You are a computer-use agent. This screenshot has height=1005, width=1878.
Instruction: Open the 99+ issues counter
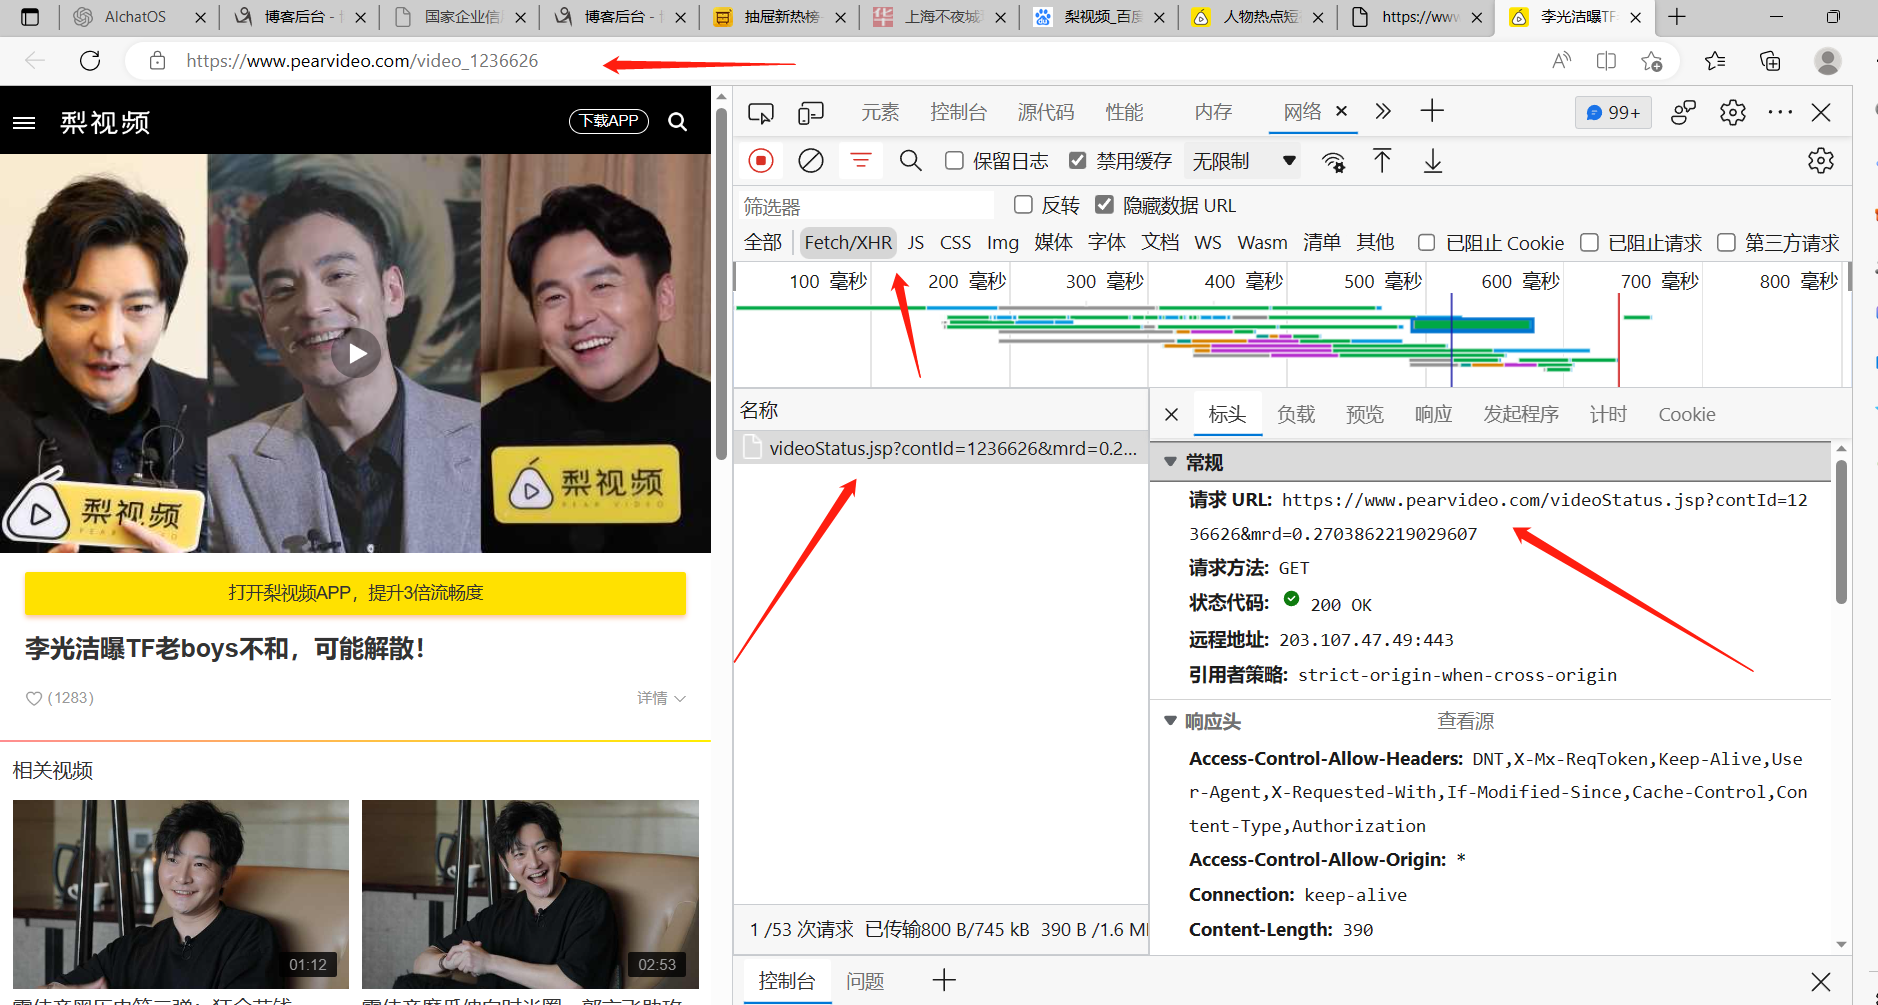click(1612, 113)
